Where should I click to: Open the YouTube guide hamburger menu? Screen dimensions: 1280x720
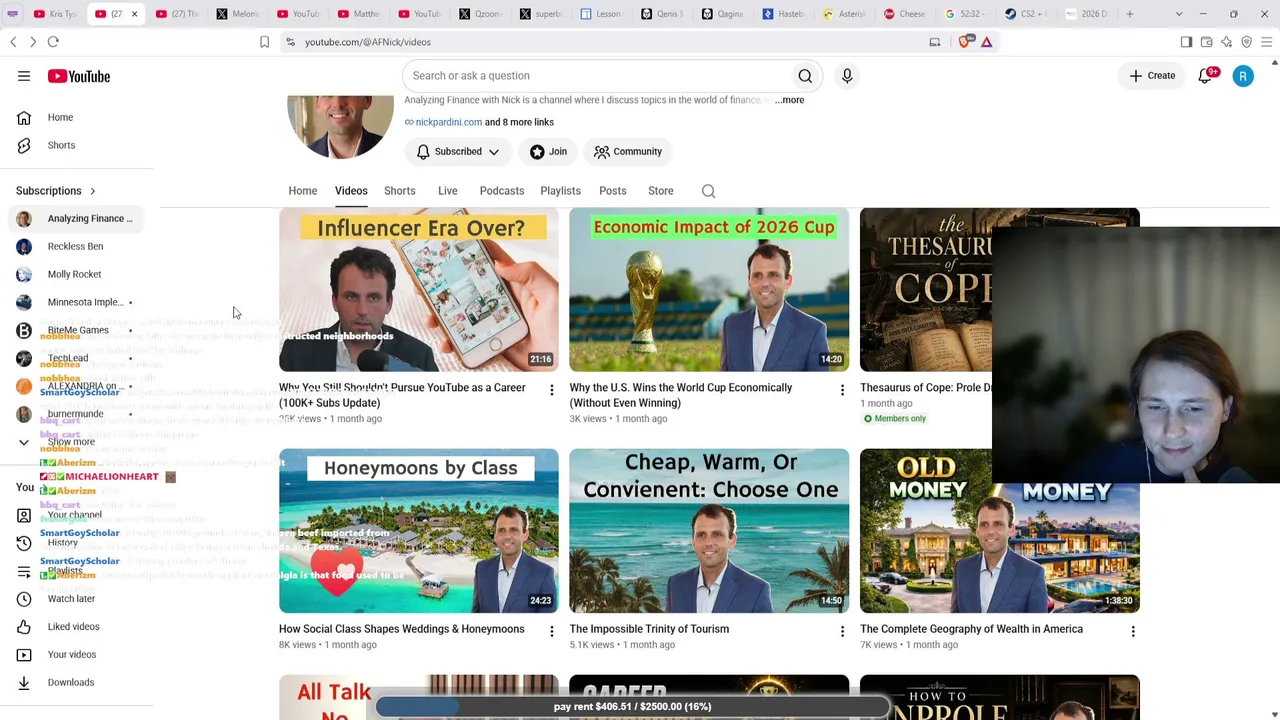pyautogui.click(x=24, y=76)
